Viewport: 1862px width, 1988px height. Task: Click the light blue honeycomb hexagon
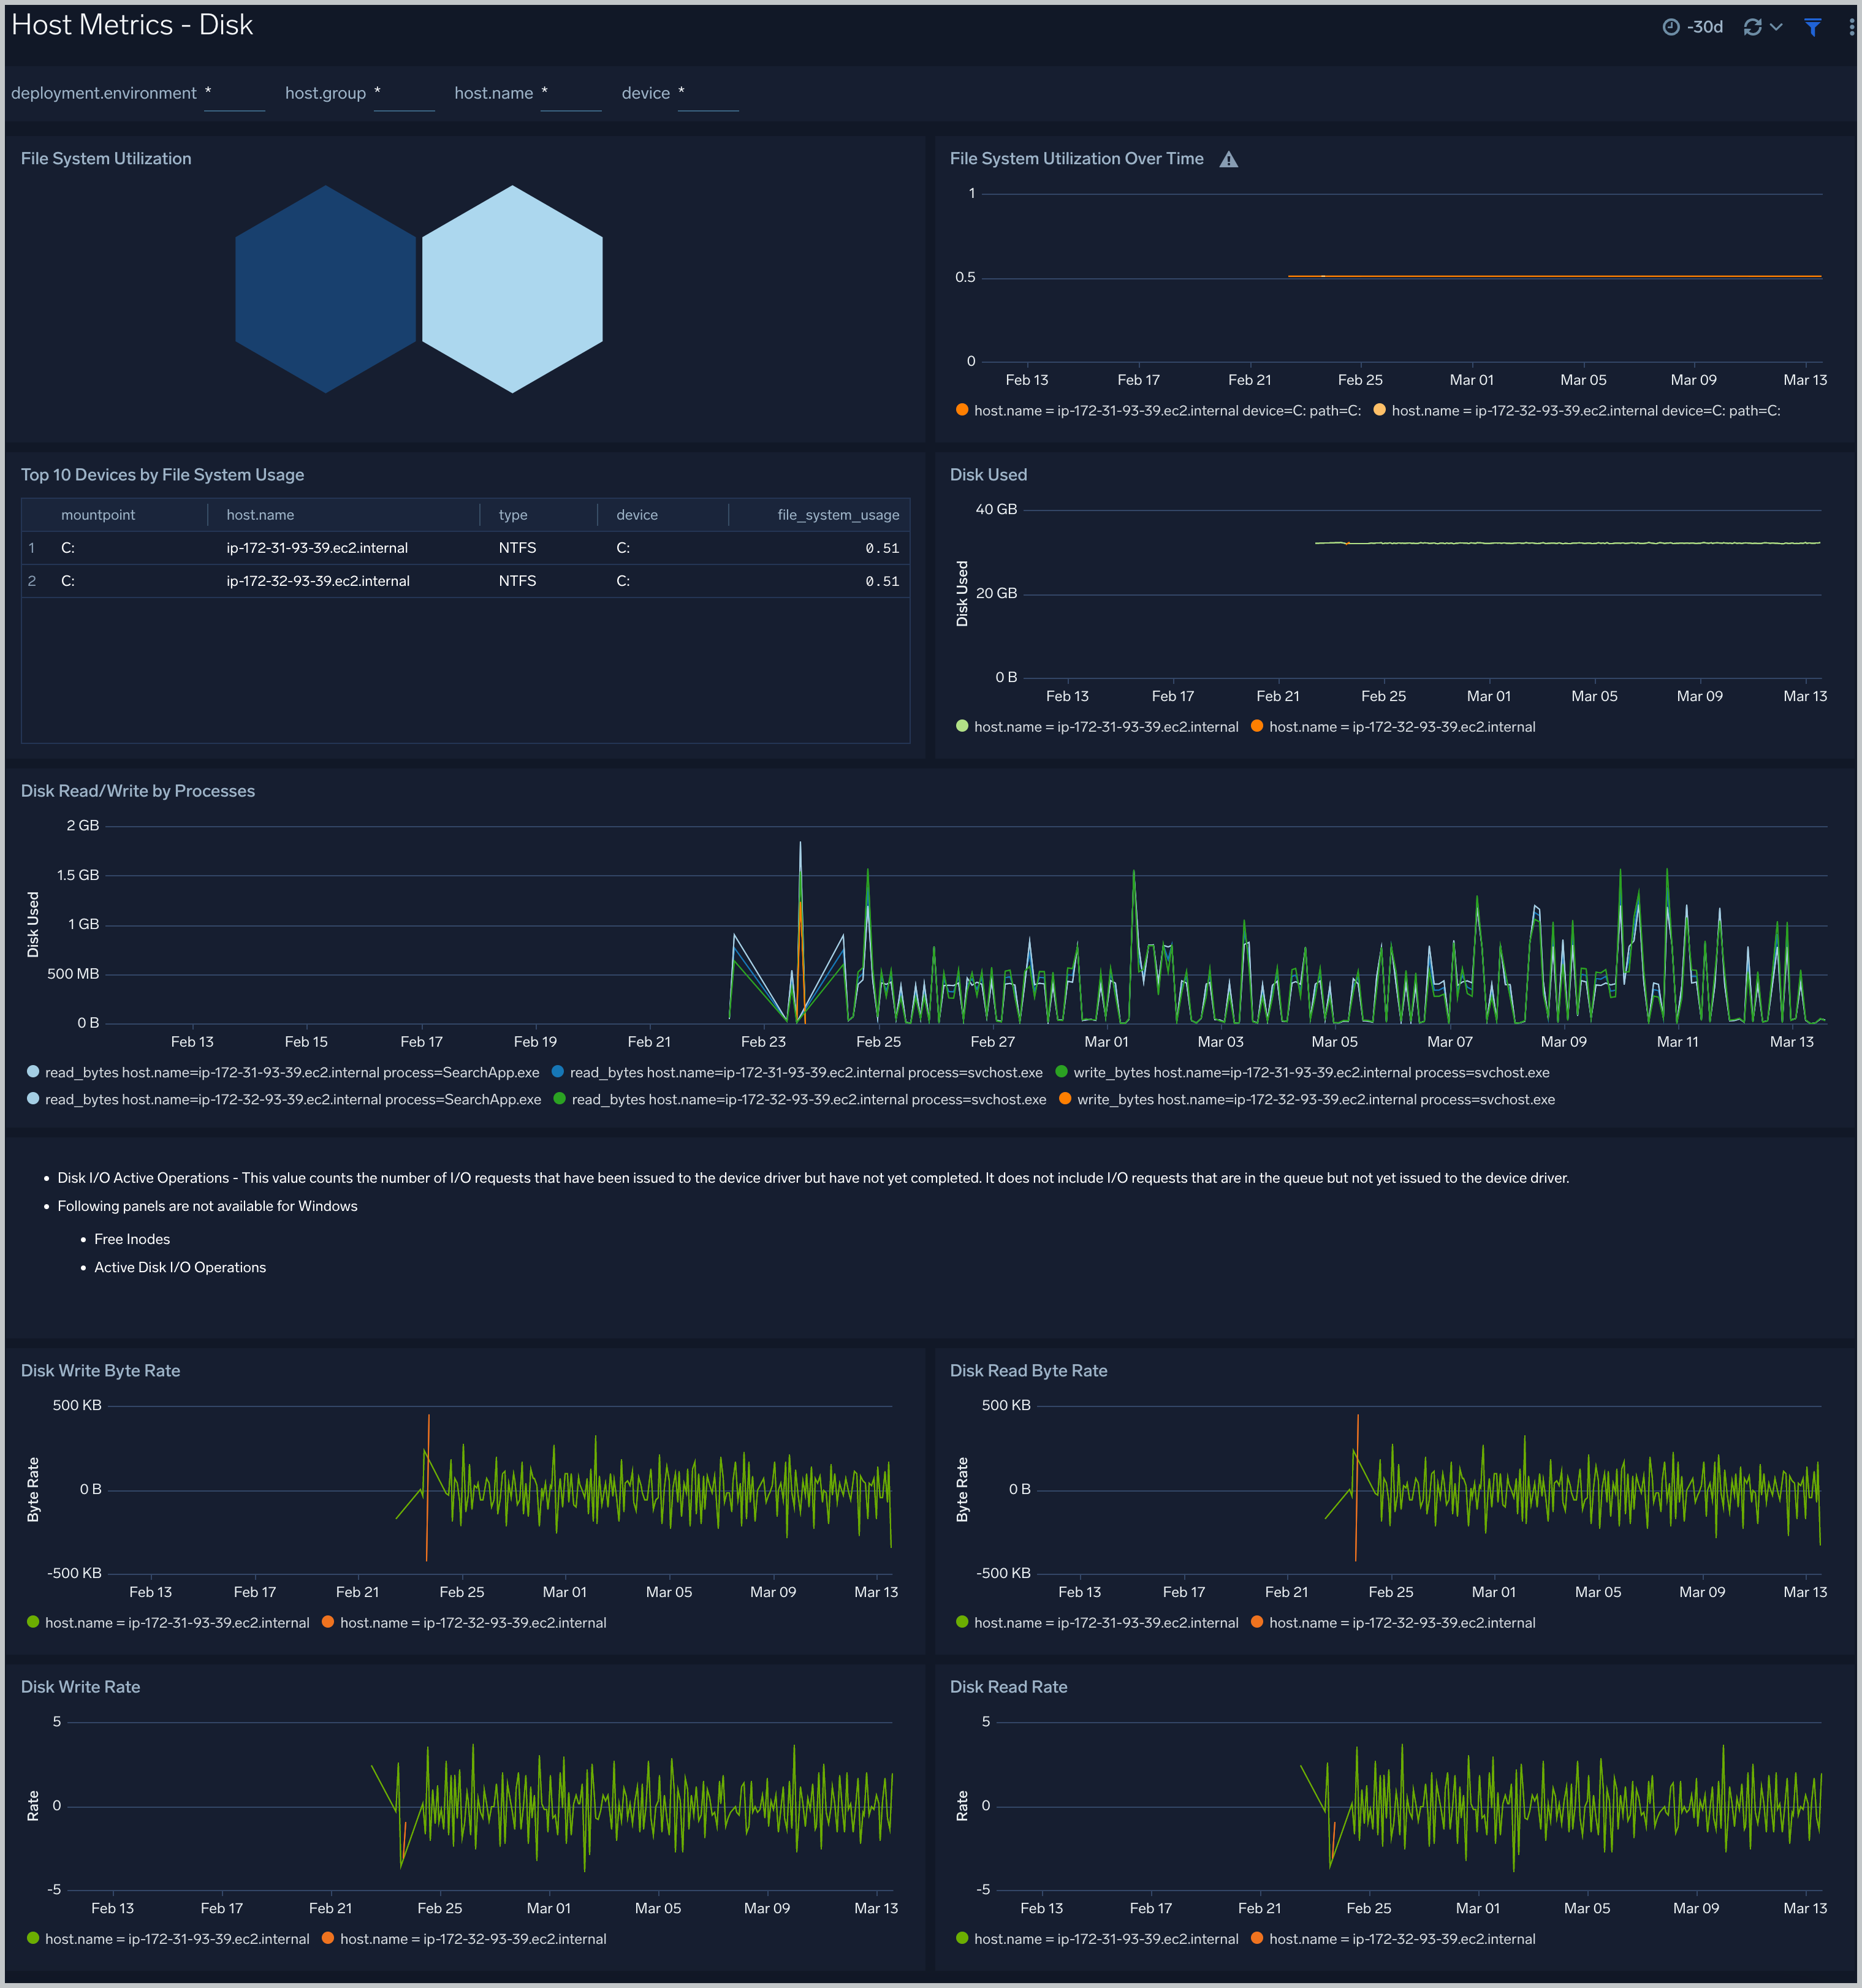[512, 289]
